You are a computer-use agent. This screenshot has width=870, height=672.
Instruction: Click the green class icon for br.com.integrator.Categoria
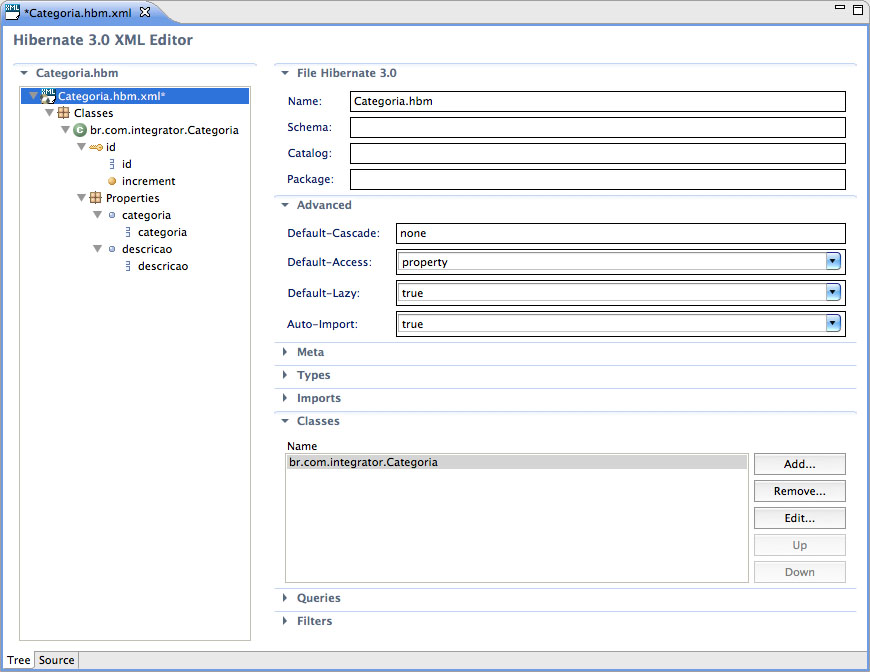click(x=80, y=130)
